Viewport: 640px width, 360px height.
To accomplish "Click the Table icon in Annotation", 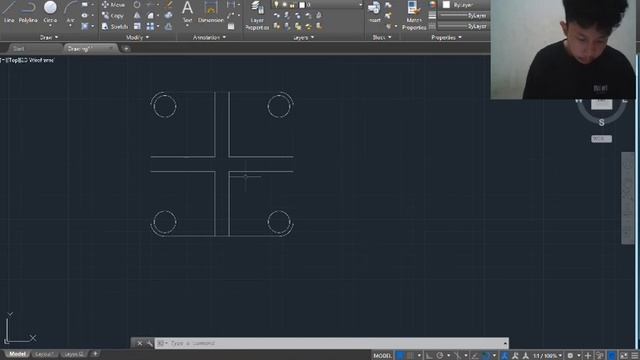I will coord(231,27).
